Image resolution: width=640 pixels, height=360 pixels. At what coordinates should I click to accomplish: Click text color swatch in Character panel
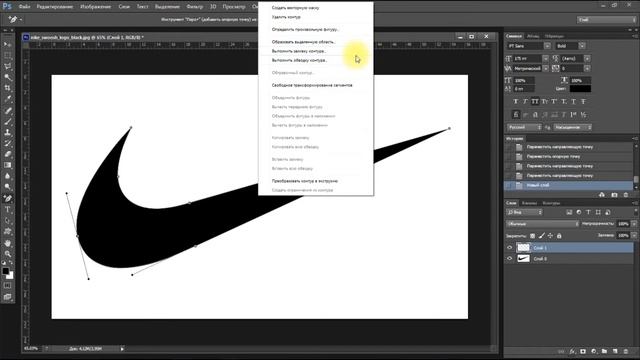coord(580,89)
